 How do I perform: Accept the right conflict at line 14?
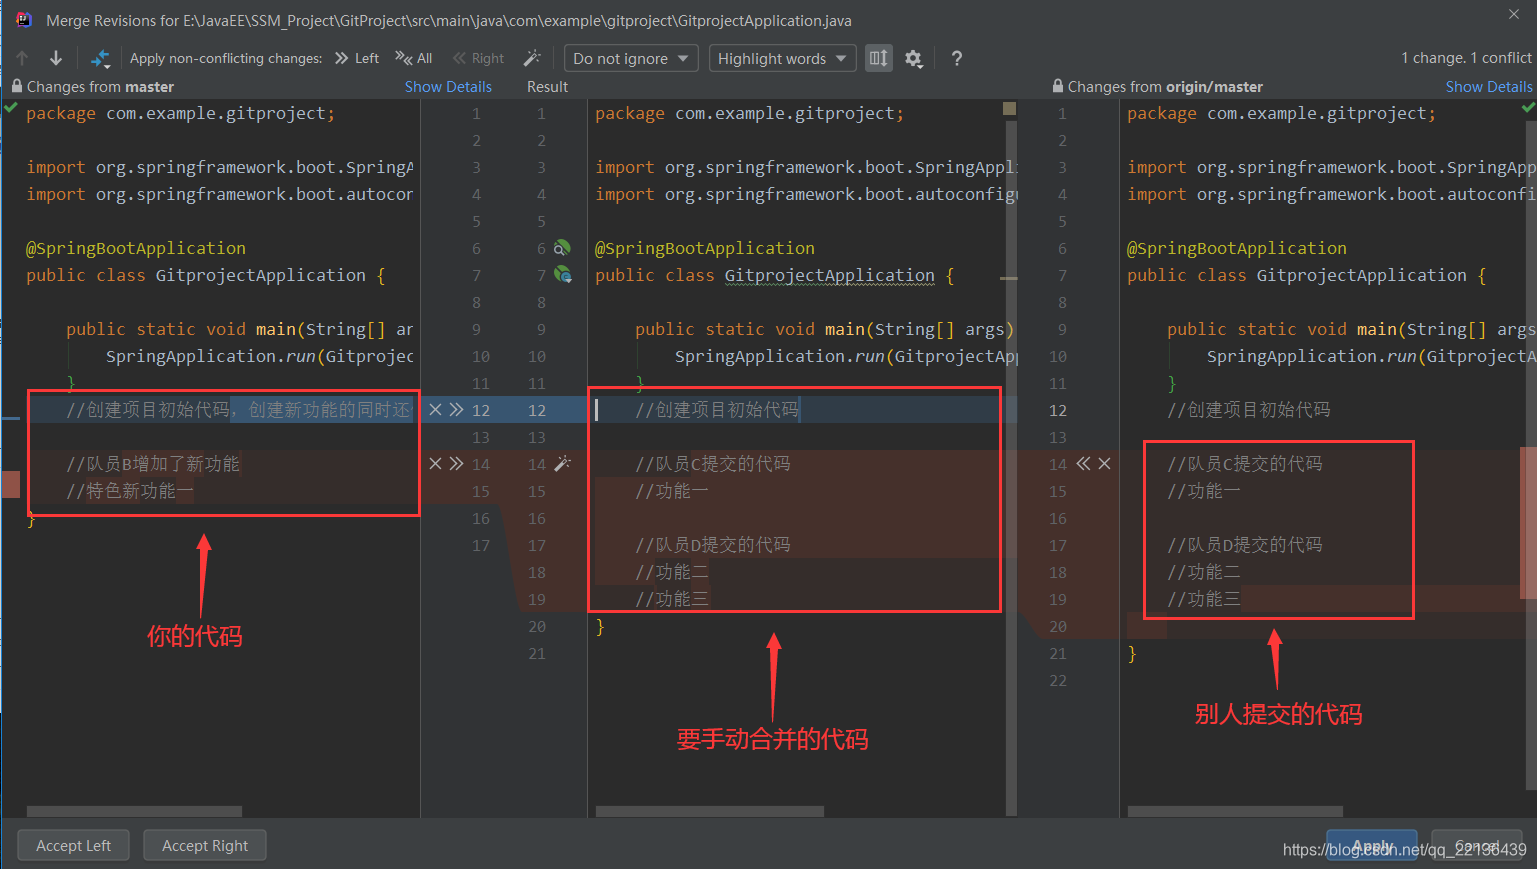pos(1083,463)
